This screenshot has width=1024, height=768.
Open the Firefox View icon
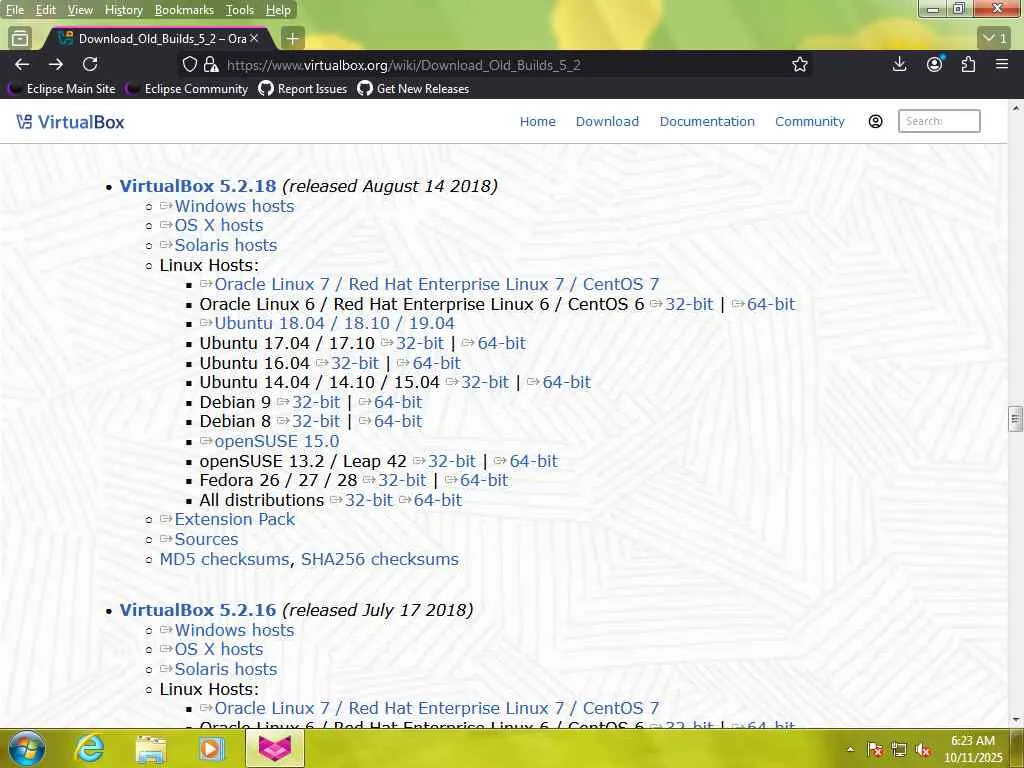coord(20,39)
